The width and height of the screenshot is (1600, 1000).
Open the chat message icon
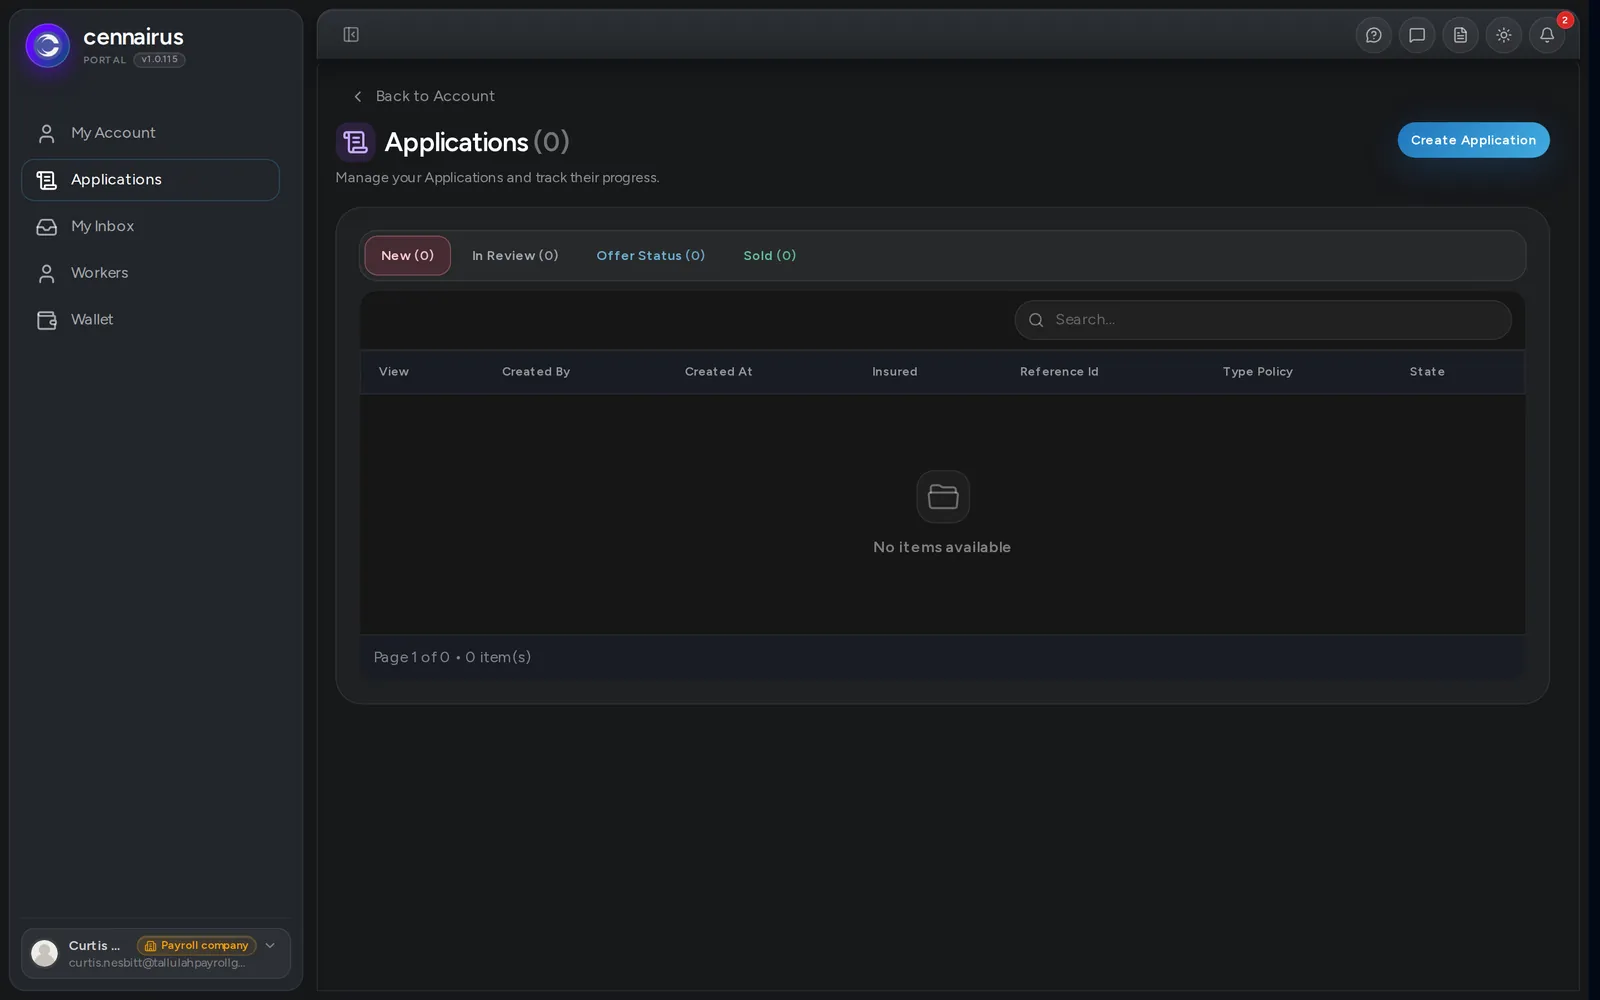tap(1417, 35)
